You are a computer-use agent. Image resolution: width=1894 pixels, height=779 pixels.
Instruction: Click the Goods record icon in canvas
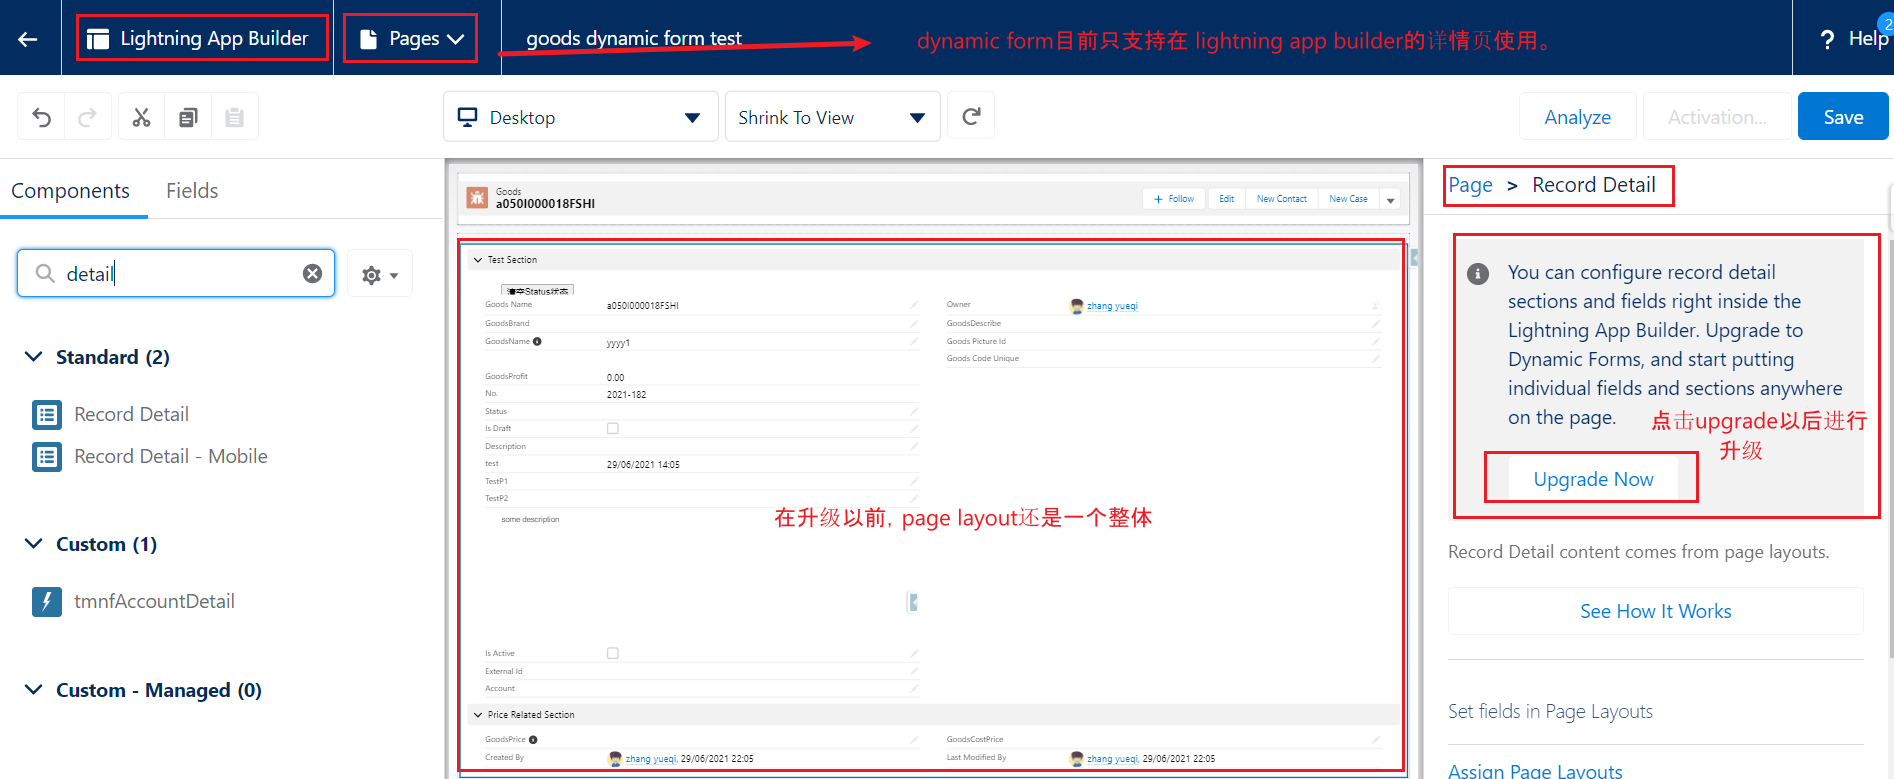coord(478,197)
